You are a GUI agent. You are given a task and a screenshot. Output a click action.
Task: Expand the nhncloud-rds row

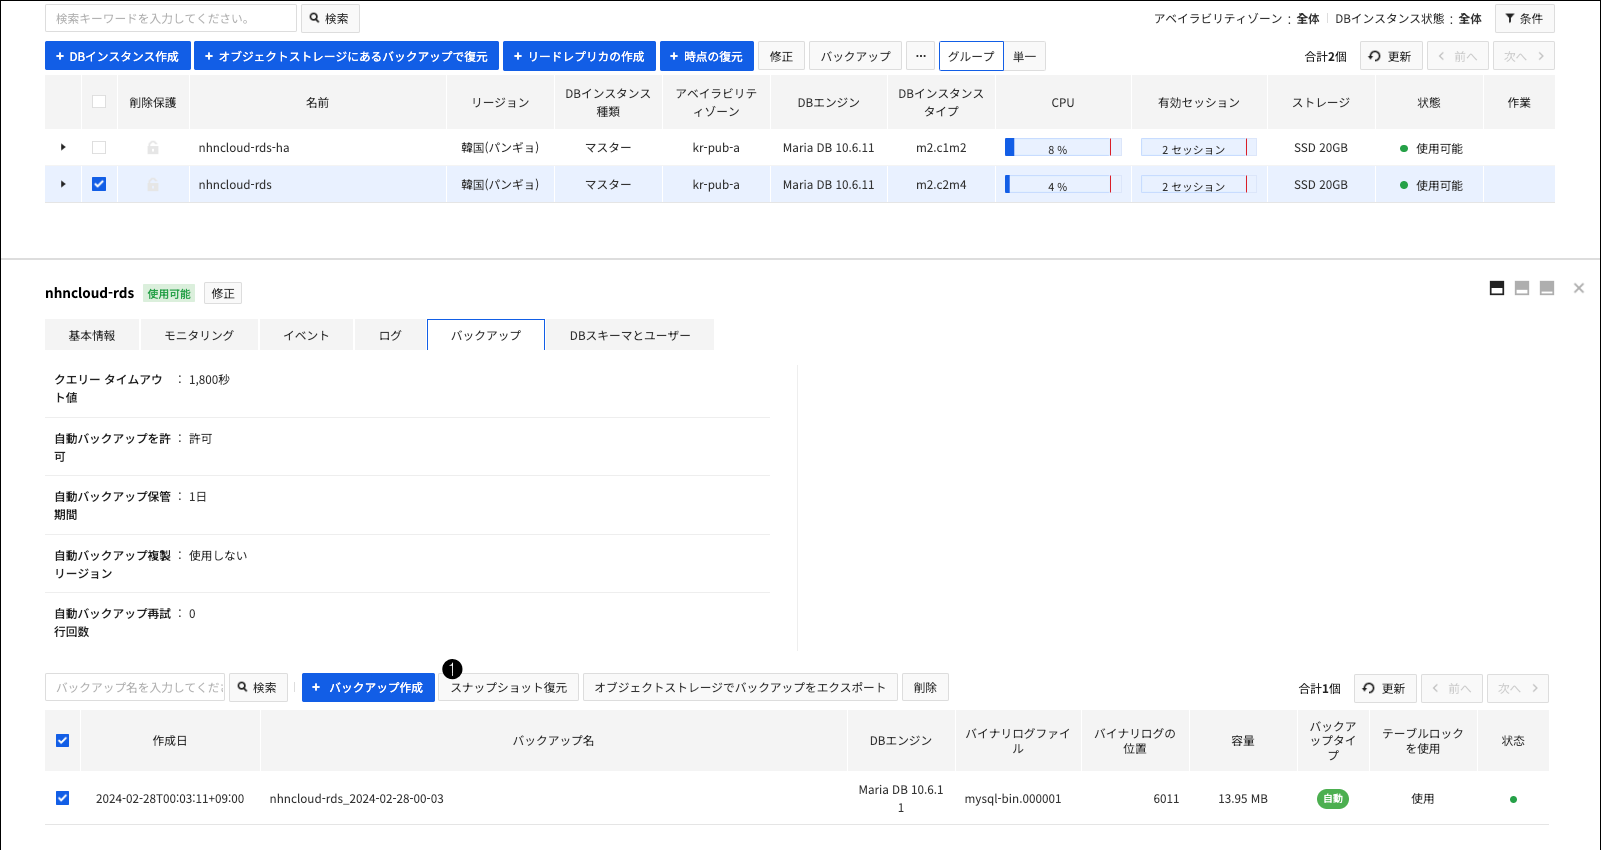point(63,185)
